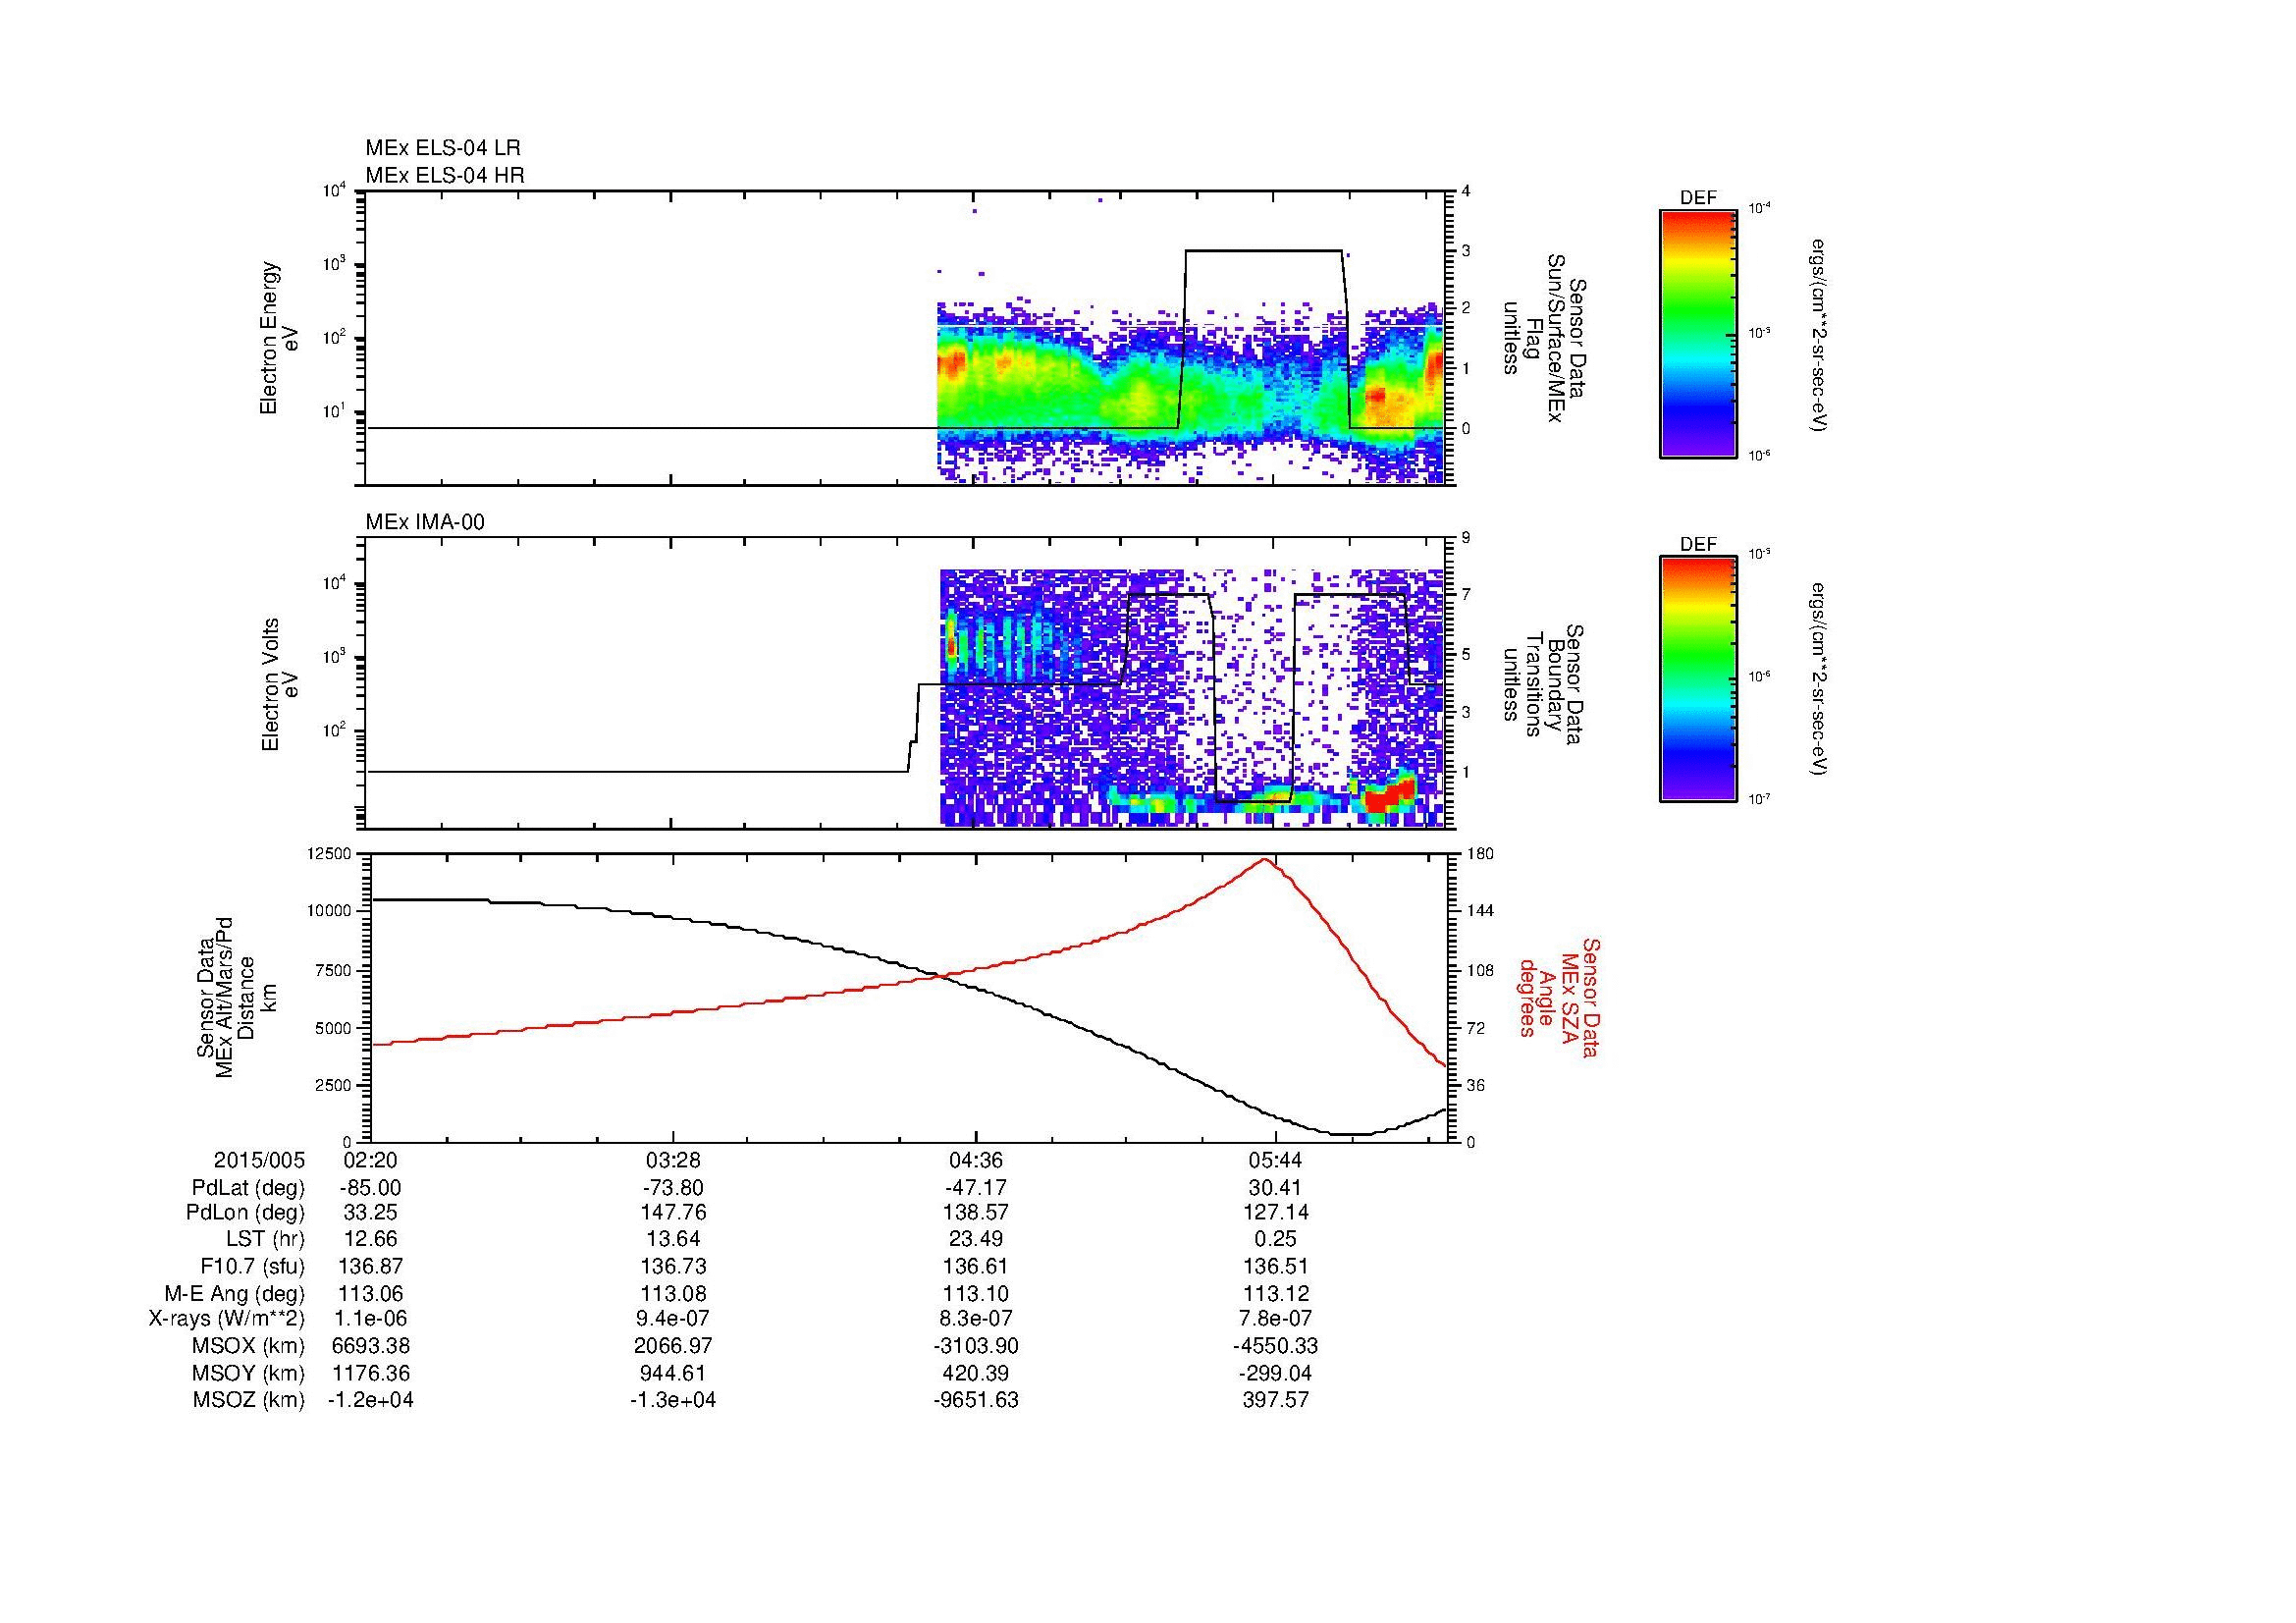Screen dimensions: 2296x1623
Task: Click the MSOZ value '-9651.63'
Action: (975, 1401)
